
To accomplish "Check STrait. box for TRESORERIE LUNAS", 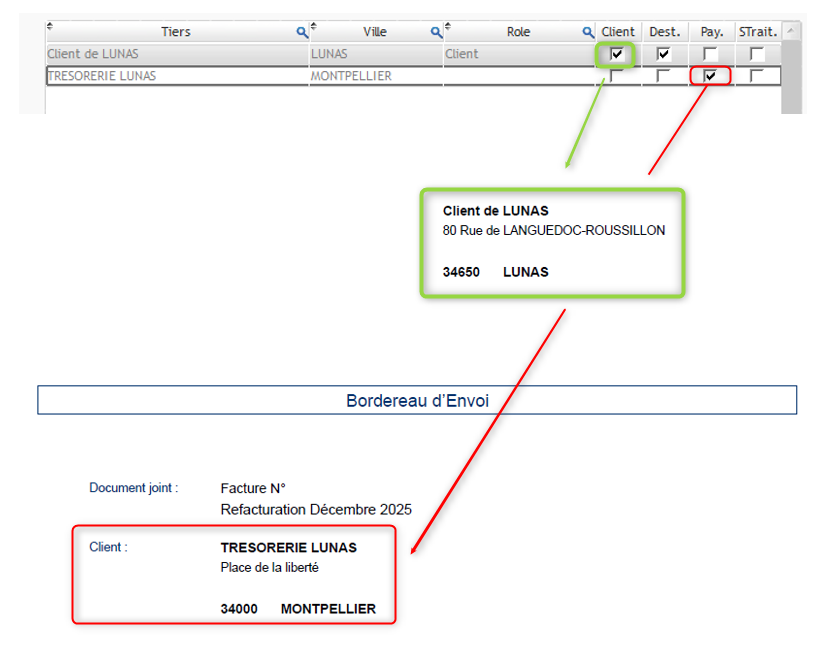I will tap(757, 76).
